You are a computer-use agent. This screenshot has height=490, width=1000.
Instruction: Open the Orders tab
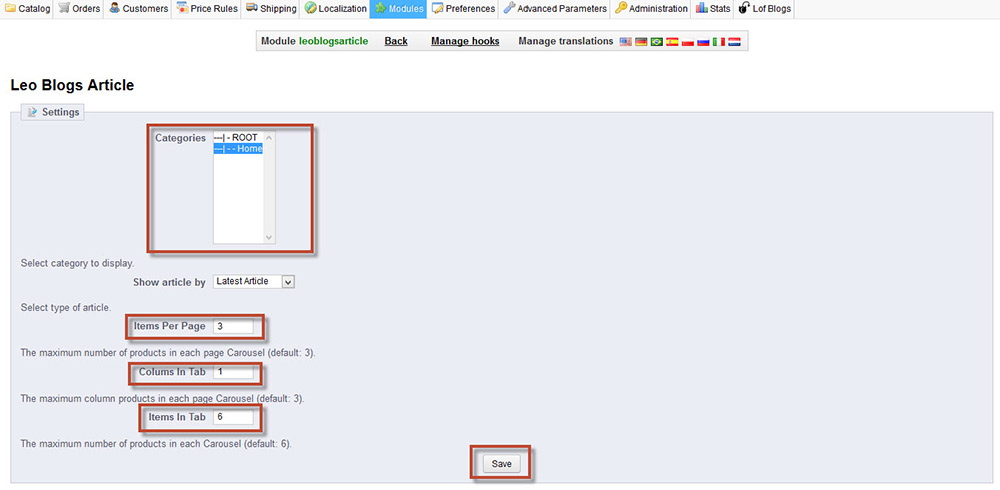pyautogui.click(x=78, y=9)
